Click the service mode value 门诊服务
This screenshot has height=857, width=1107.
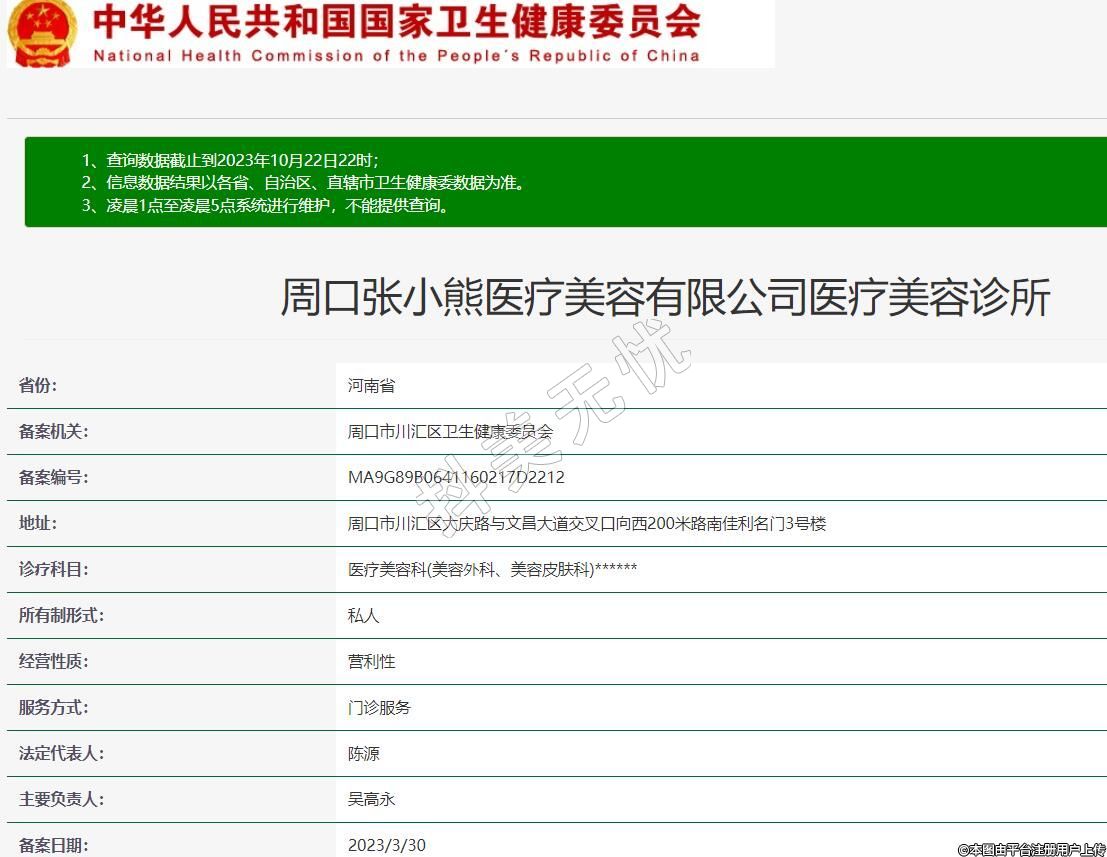point(379,708)
